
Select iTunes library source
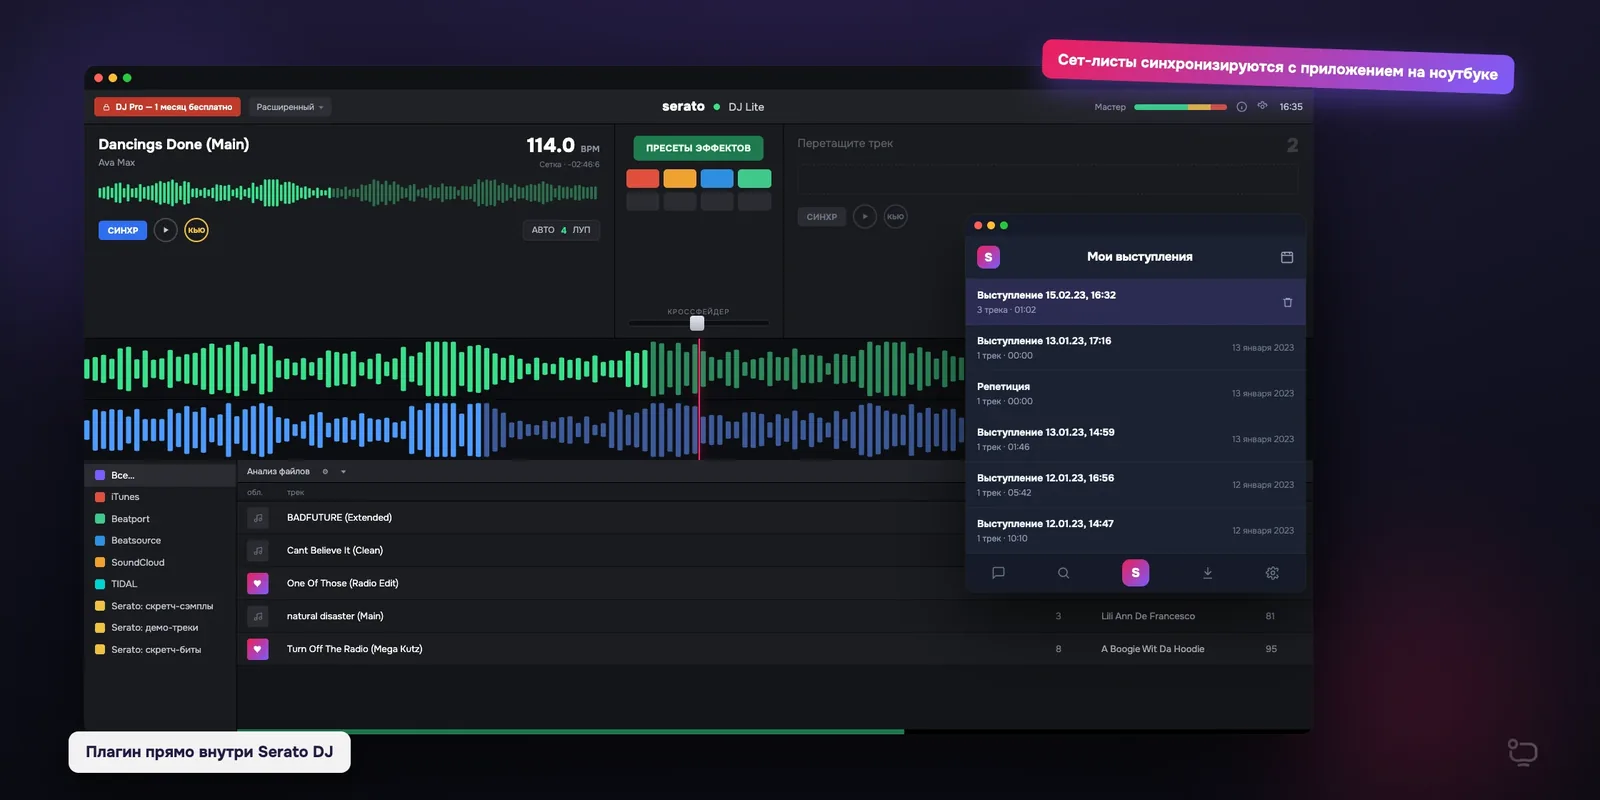[x=160, y=497]
